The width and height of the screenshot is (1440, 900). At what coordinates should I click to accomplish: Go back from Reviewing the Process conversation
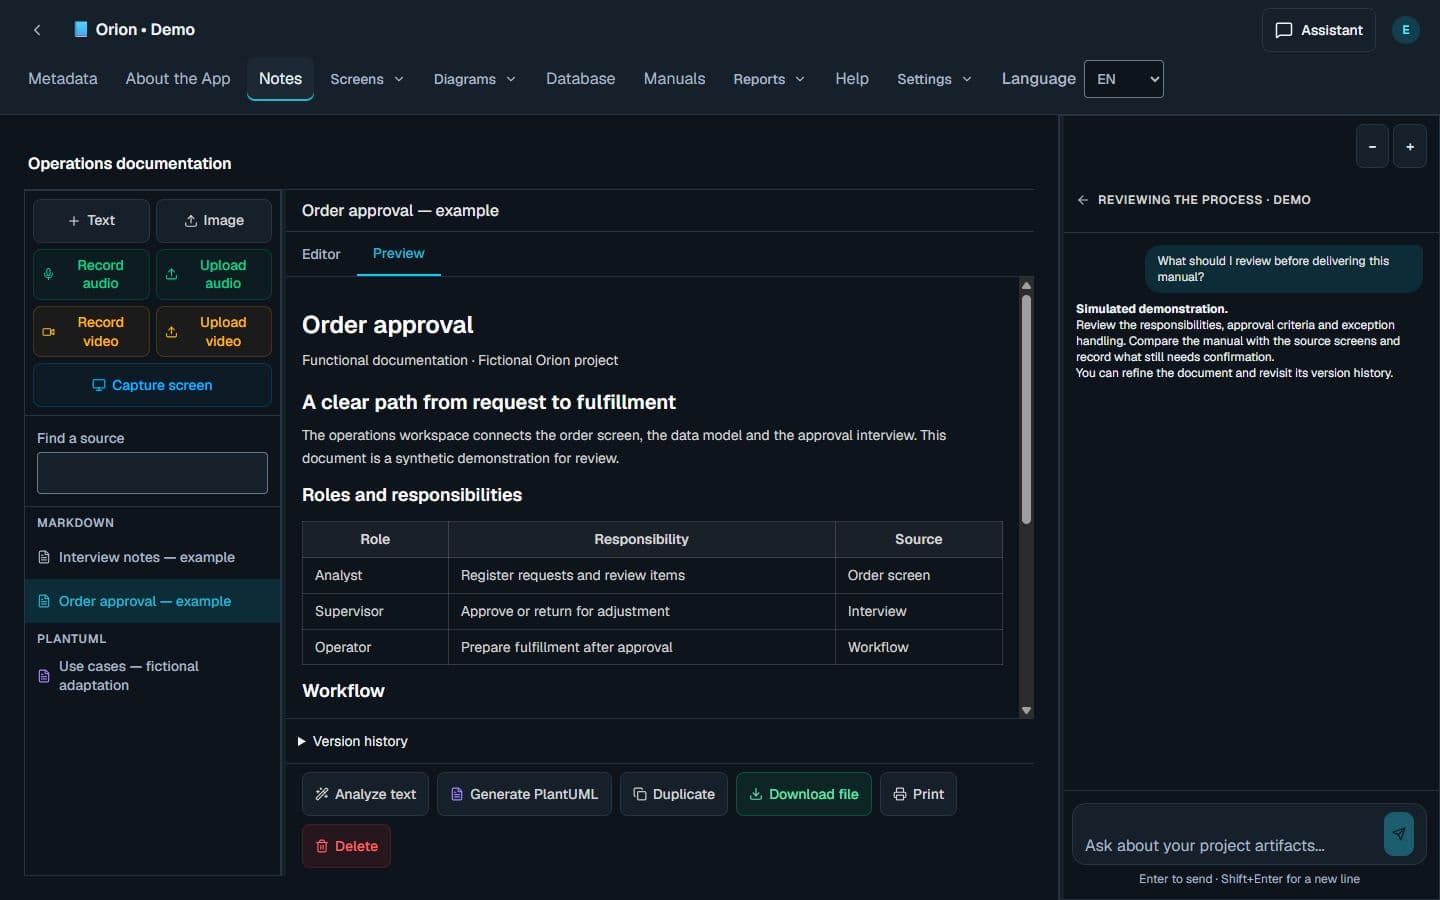(x=1083, y=200)
